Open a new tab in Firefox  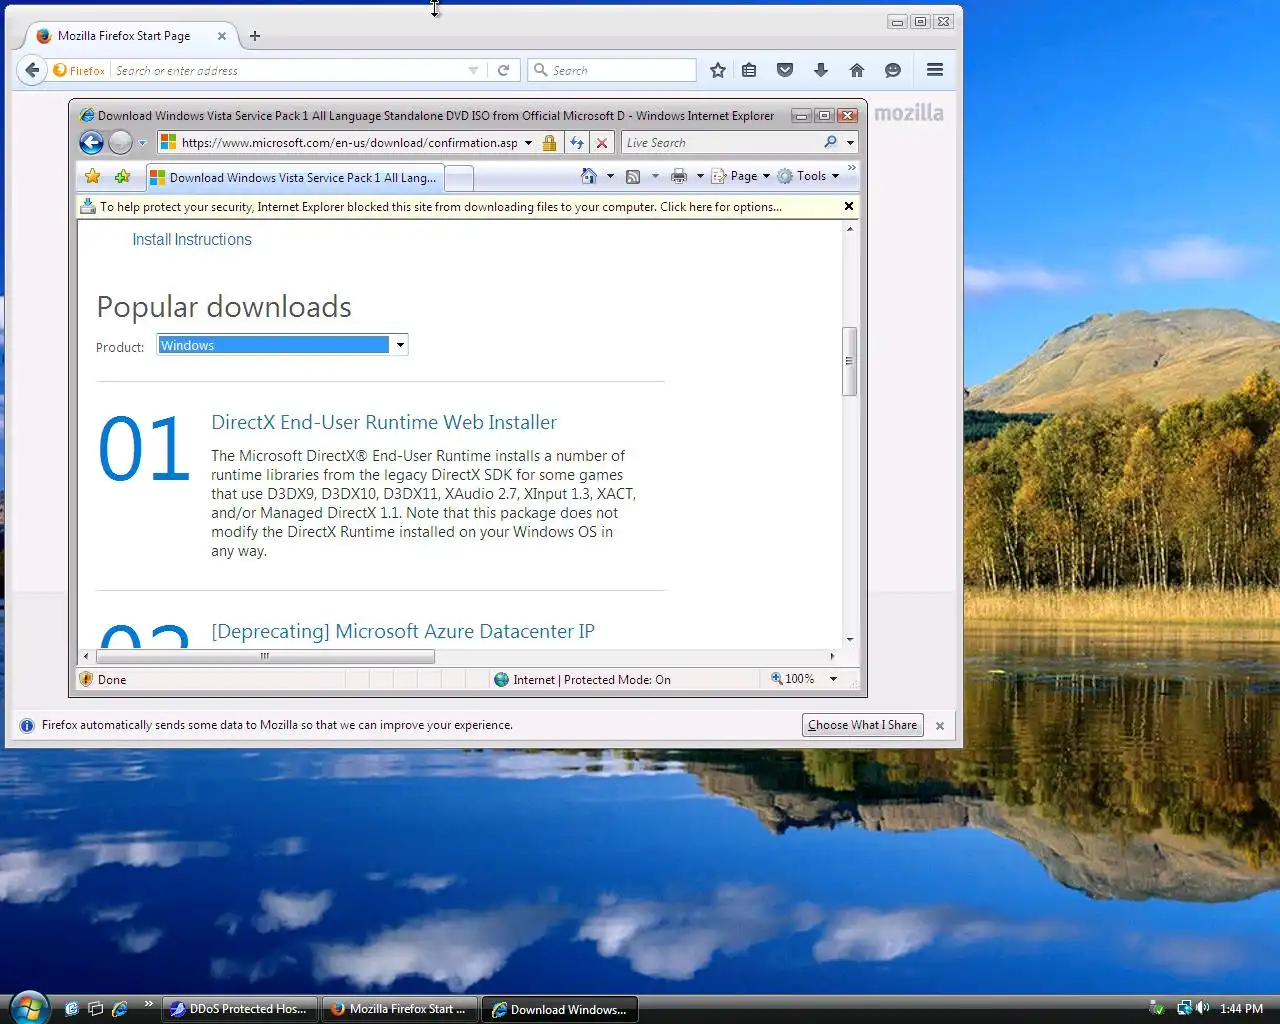point(255,36)
